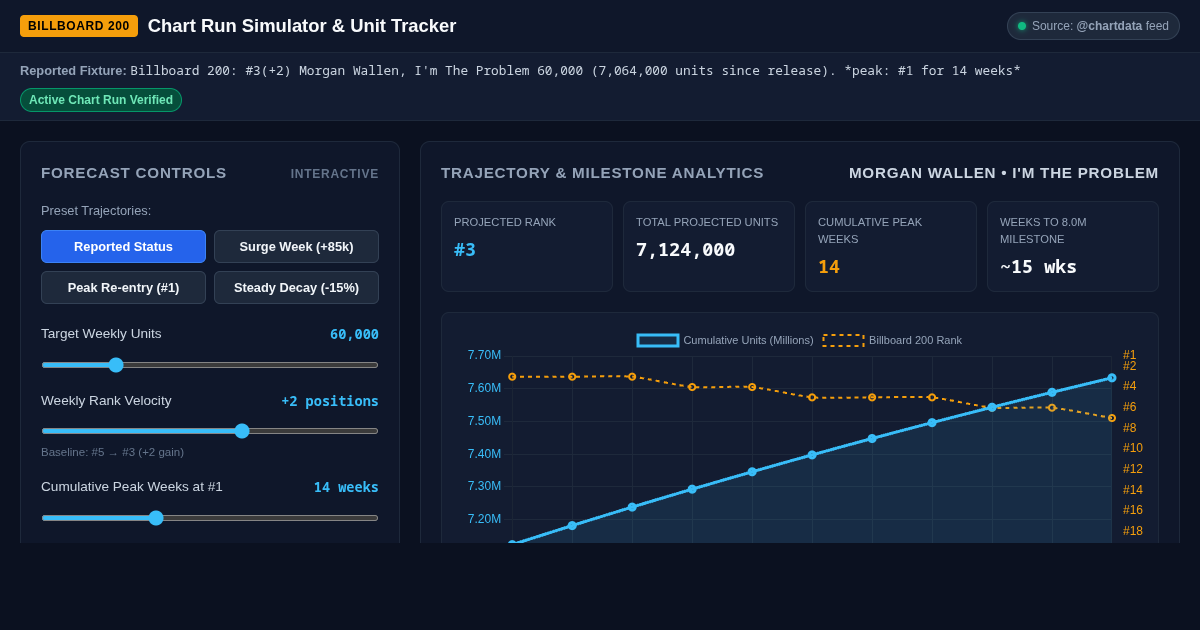The width and height of the screenshot is (1200, 630).
Task: Click Active Chart Run Verified badge
Action: click(101, 100)
